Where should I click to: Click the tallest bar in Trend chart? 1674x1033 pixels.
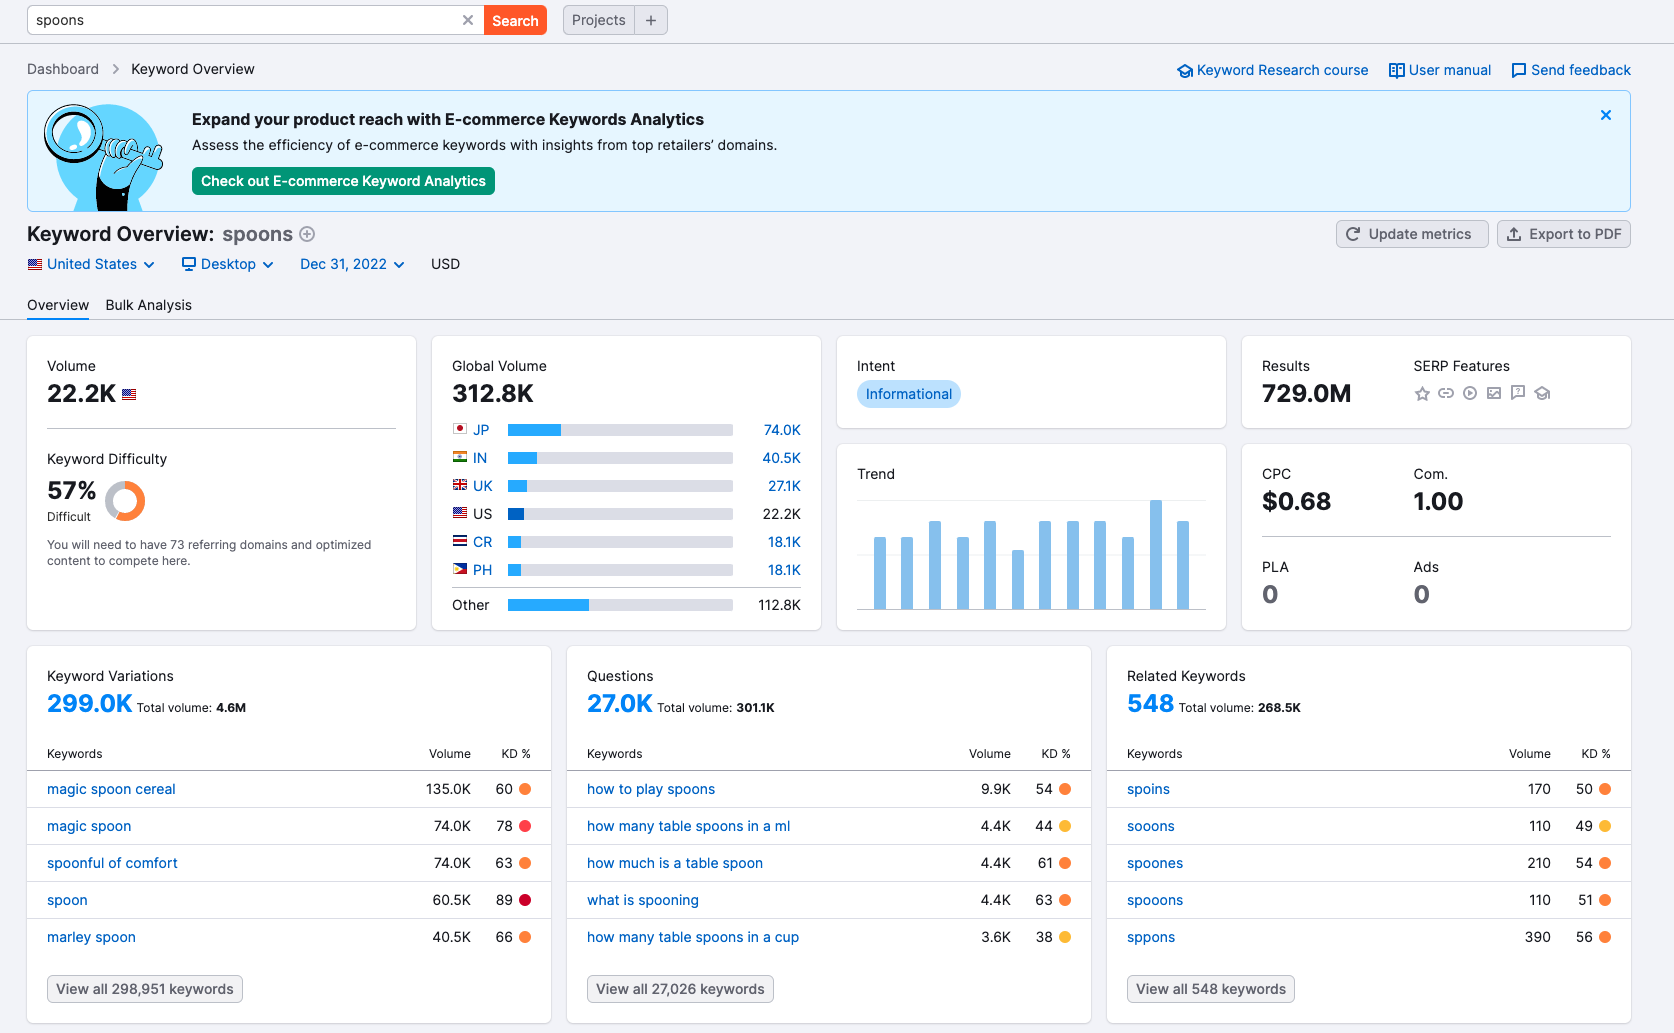point(1156,555)
